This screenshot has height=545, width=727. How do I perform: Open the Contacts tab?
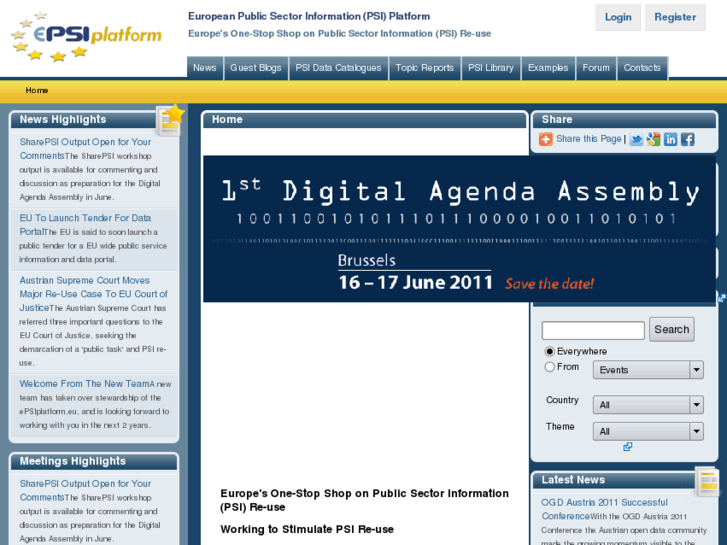point(642,68)
